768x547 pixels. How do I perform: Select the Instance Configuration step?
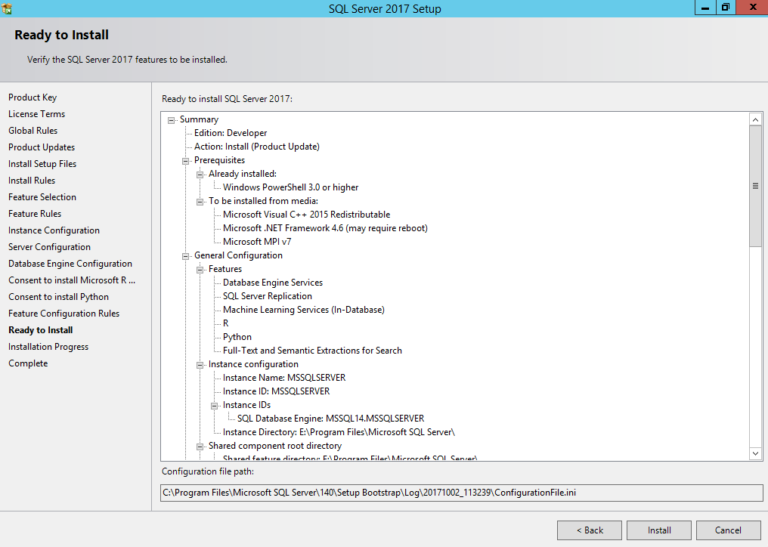[x=54, y=230]
